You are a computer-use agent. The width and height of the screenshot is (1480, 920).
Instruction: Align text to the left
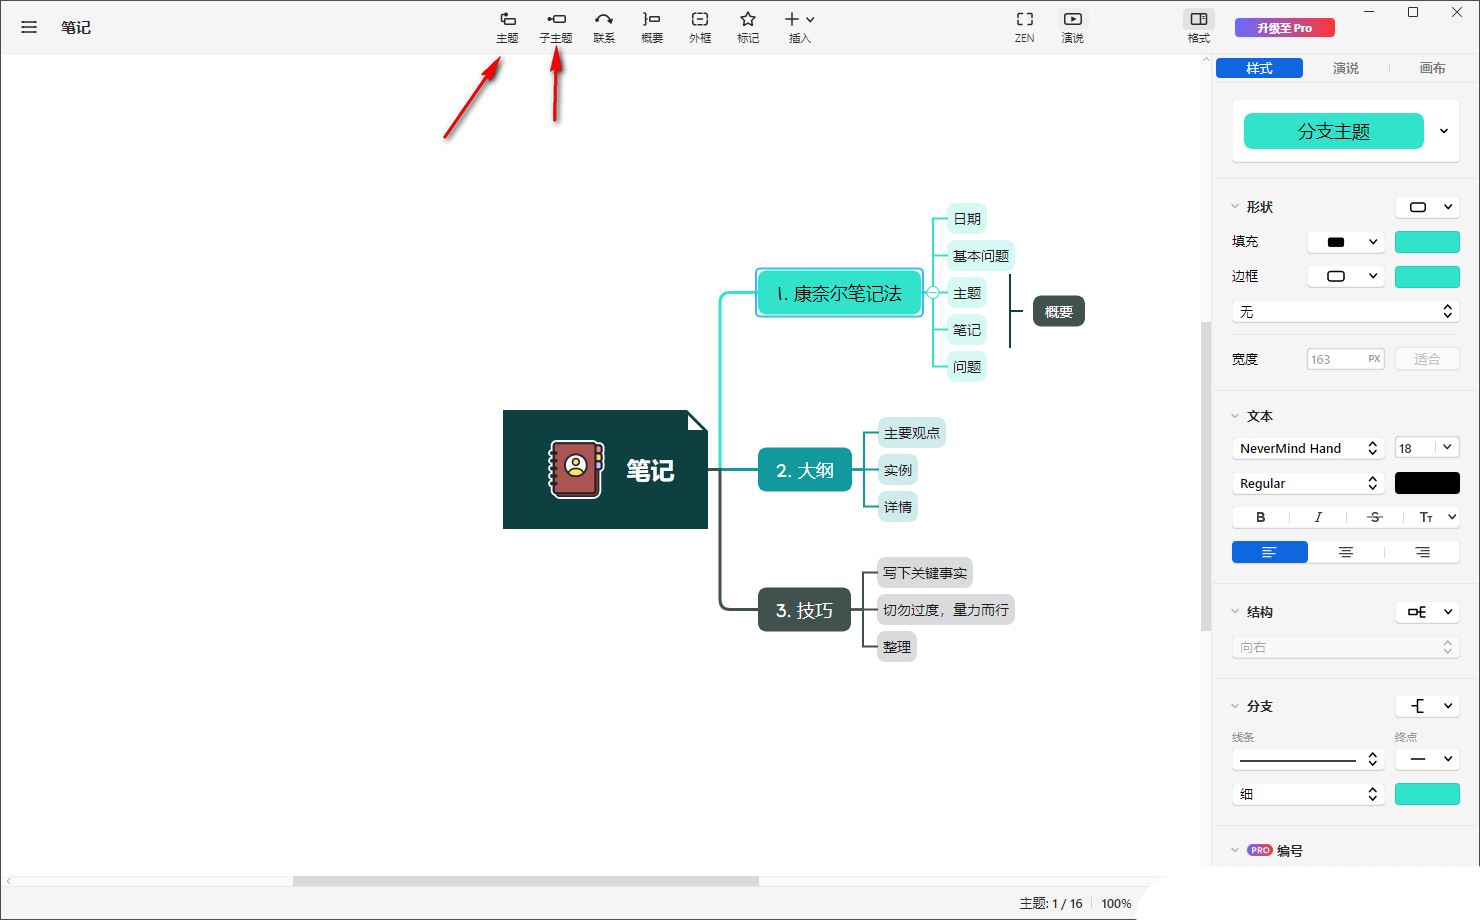[x=1270, y=552]
